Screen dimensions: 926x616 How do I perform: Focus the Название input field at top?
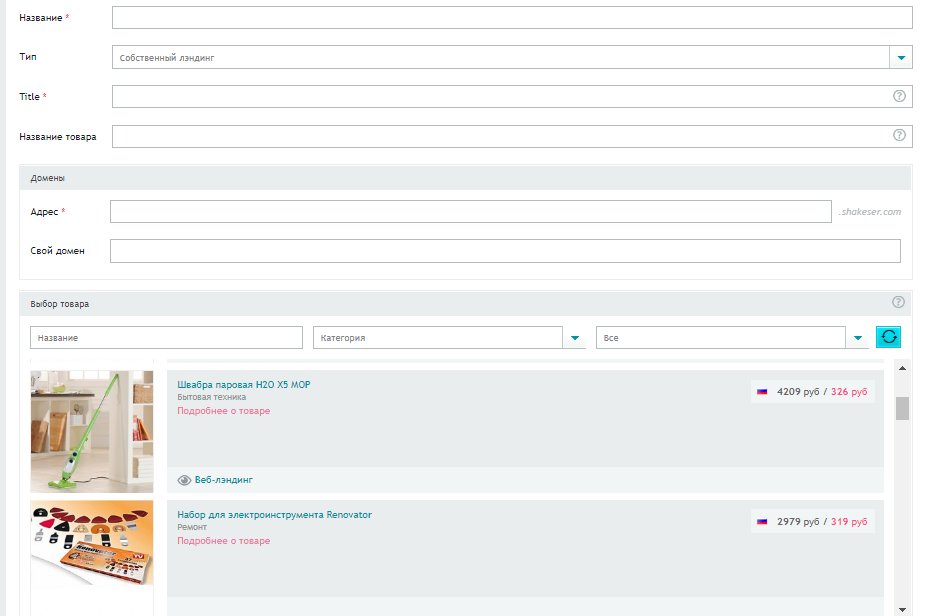click(512, 18)
